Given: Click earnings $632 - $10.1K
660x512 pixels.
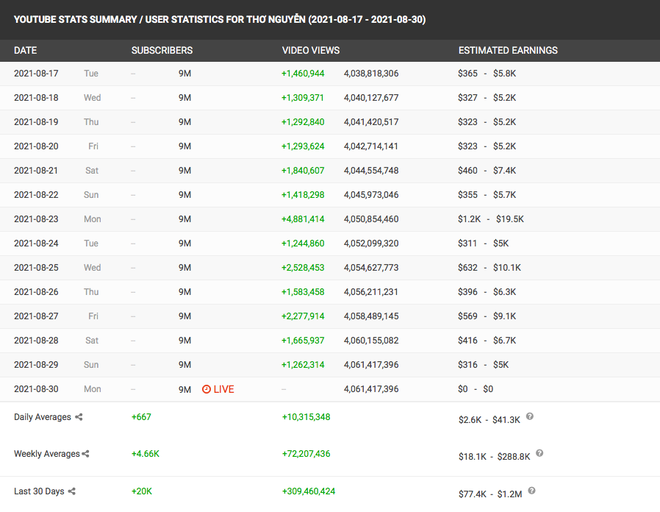Looking at the screenshot, I should click(x=490, y=268).
